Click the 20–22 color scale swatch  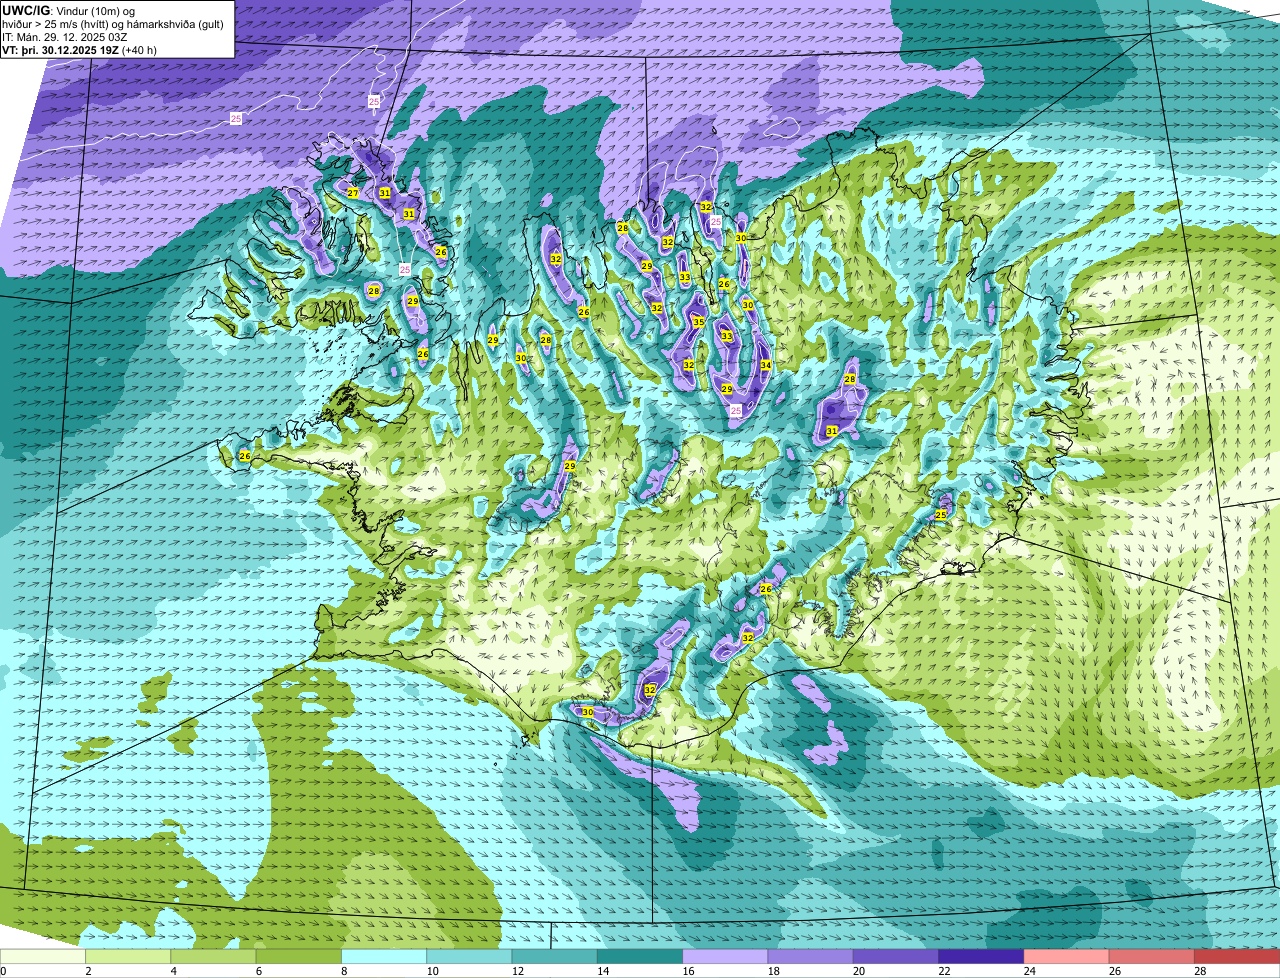[x=896, y=957]
